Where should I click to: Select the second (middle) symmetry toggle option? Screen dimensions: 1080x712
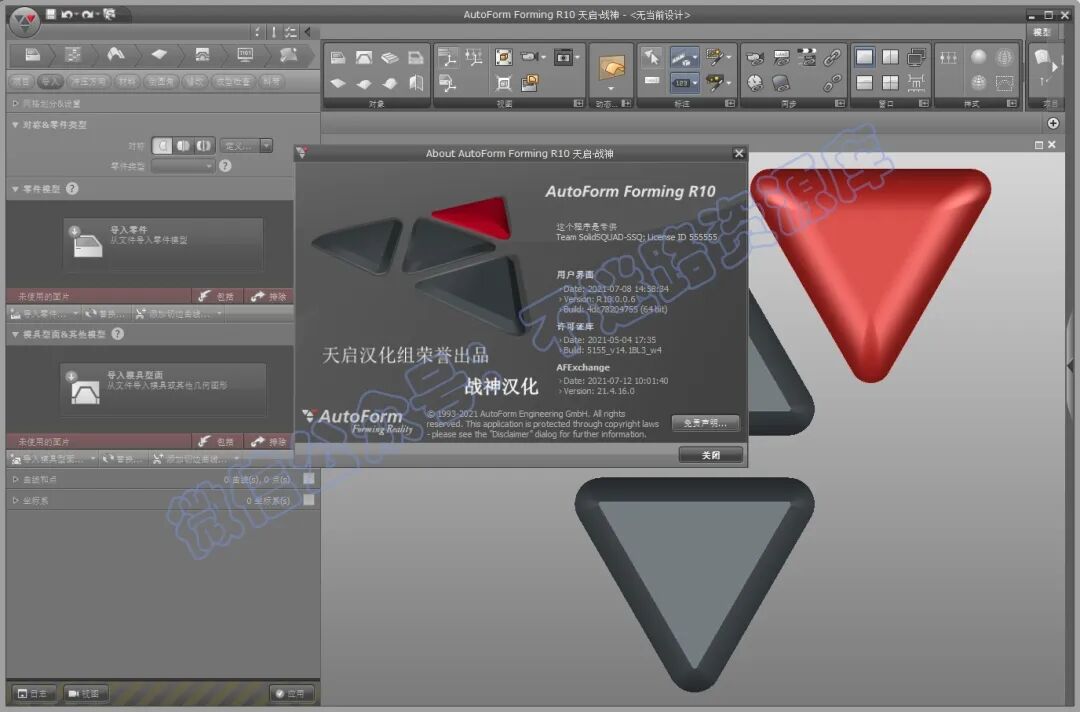(x=183, y=146)
